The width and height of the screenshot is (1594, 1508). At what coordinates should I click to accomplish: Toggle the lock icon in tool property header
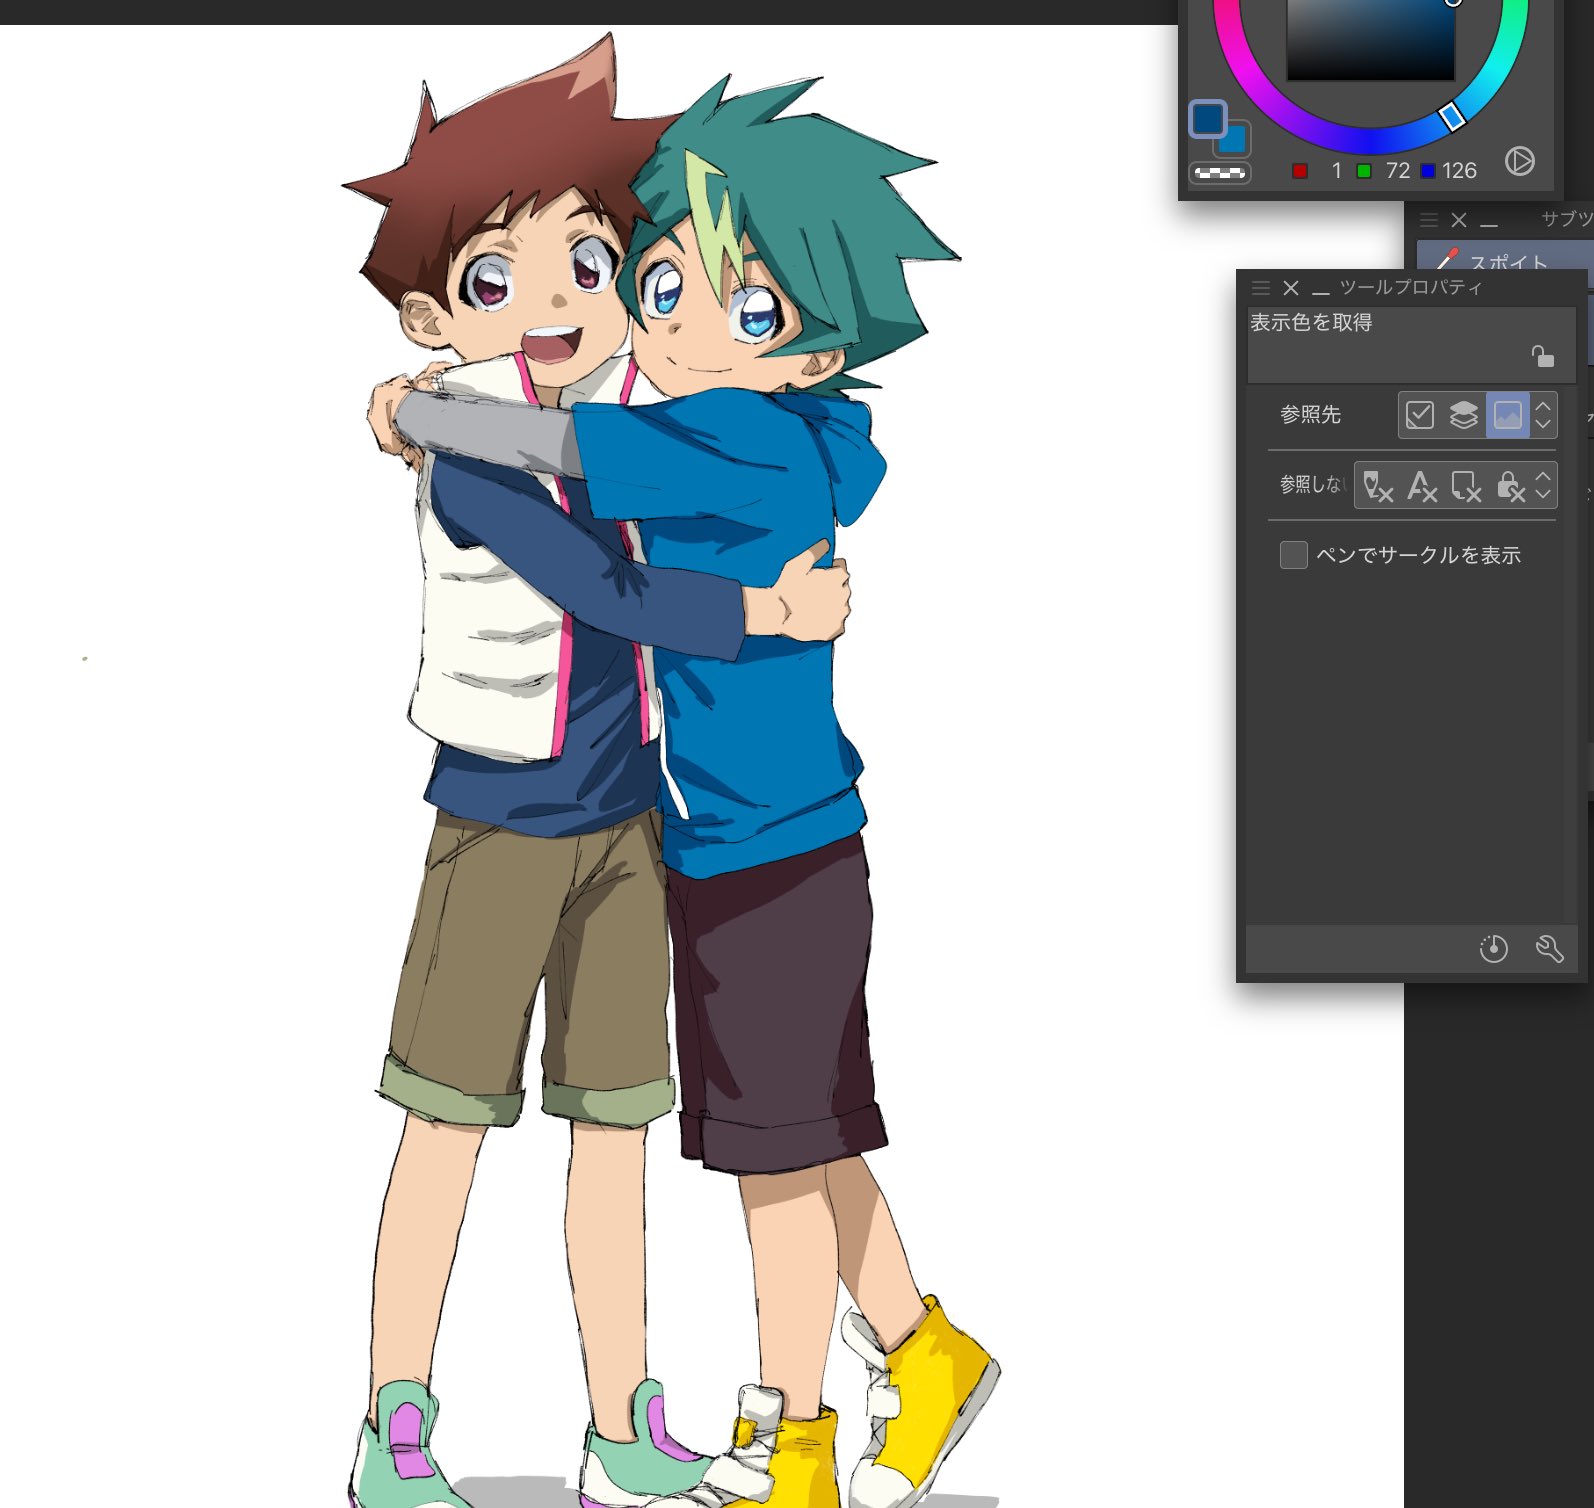coord(1543,356)
